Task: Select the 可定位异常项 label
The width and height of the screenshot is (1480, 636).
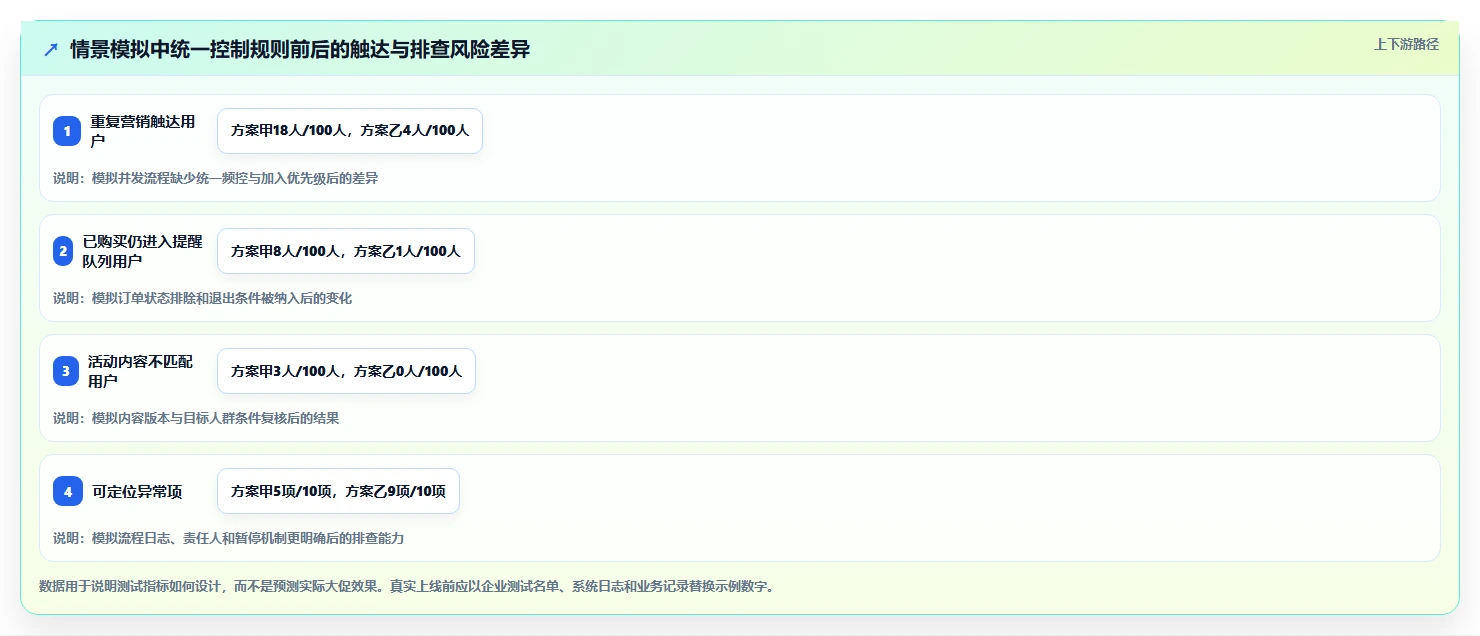Action: tap(137, 491)
